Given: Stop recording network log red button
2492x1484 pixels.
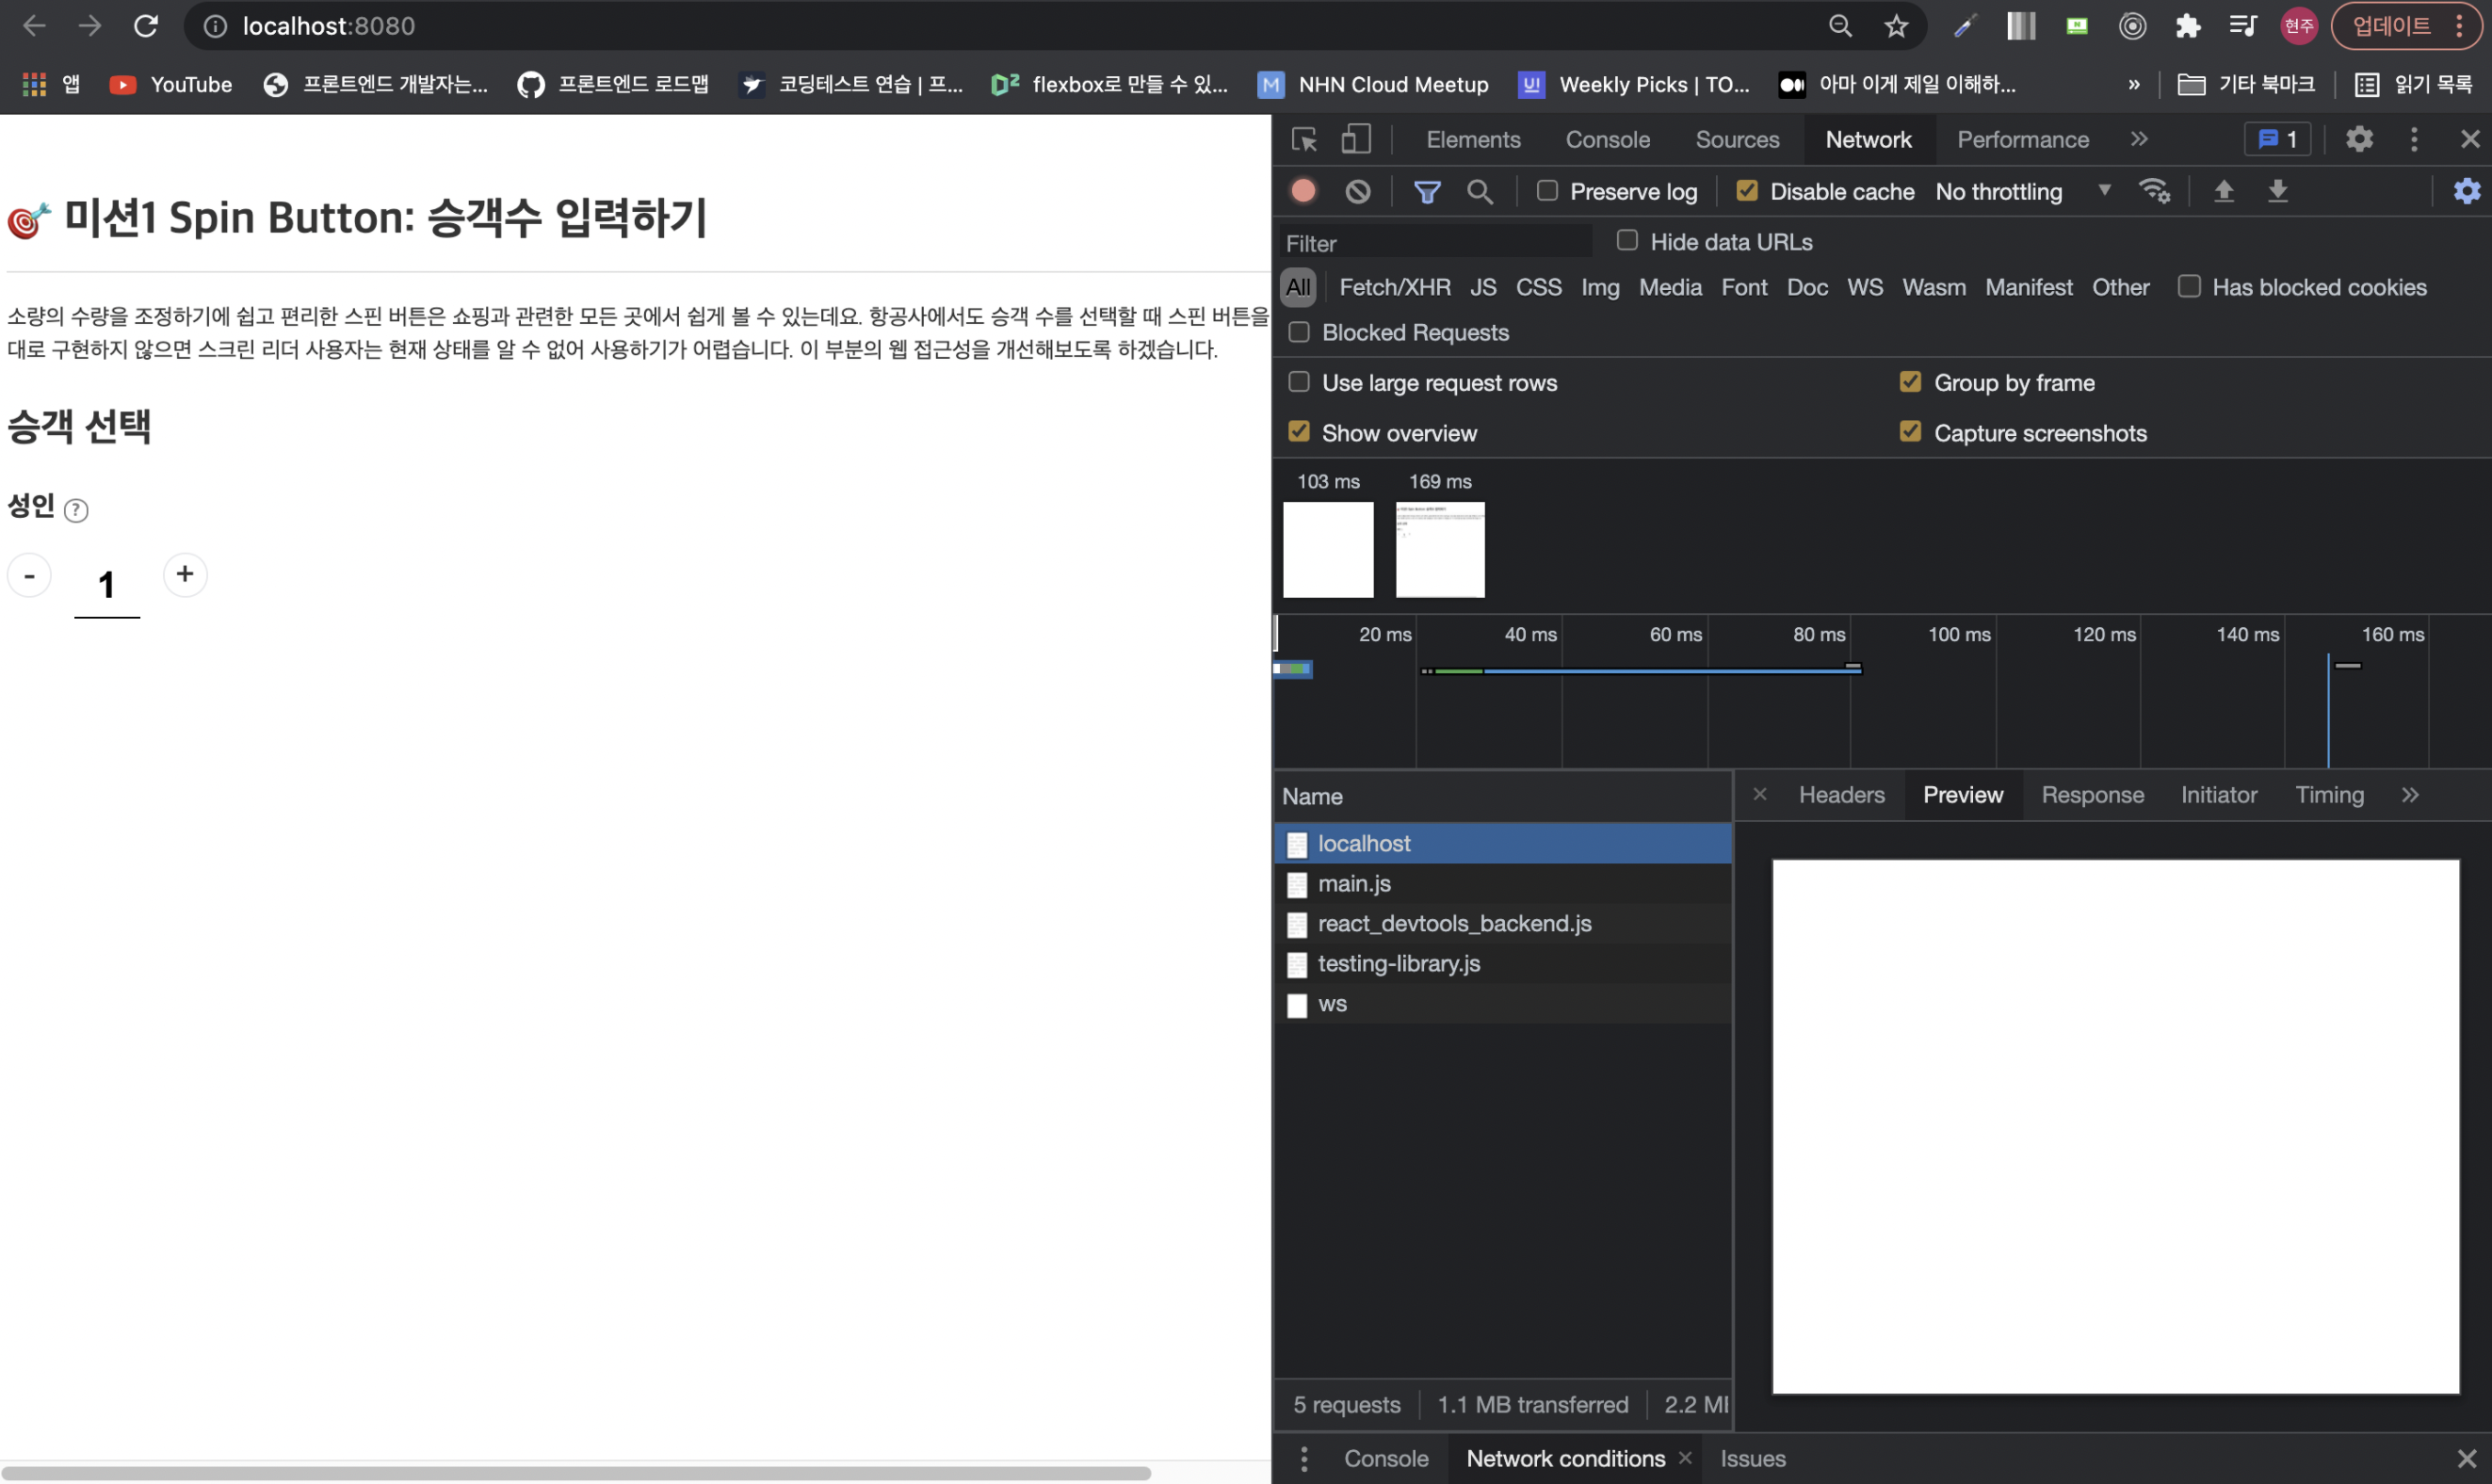Looking at the screenshot, I should (x=1303, y=191).
